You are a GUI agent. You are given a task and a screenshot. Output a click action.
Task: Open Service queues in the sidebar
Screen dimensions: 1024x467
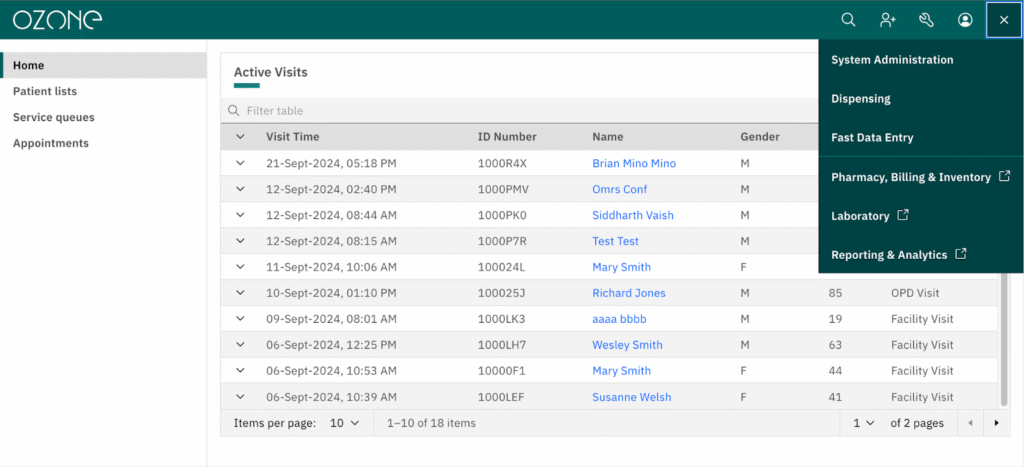103,118
